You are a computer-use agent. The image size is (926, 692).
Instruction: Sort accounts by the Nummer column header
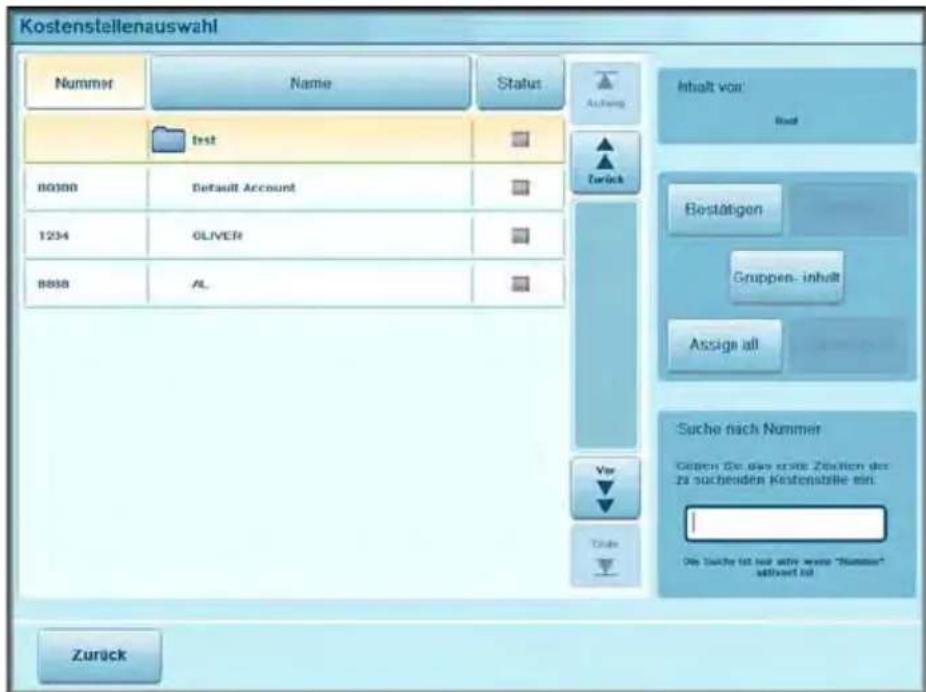[85, 83]
